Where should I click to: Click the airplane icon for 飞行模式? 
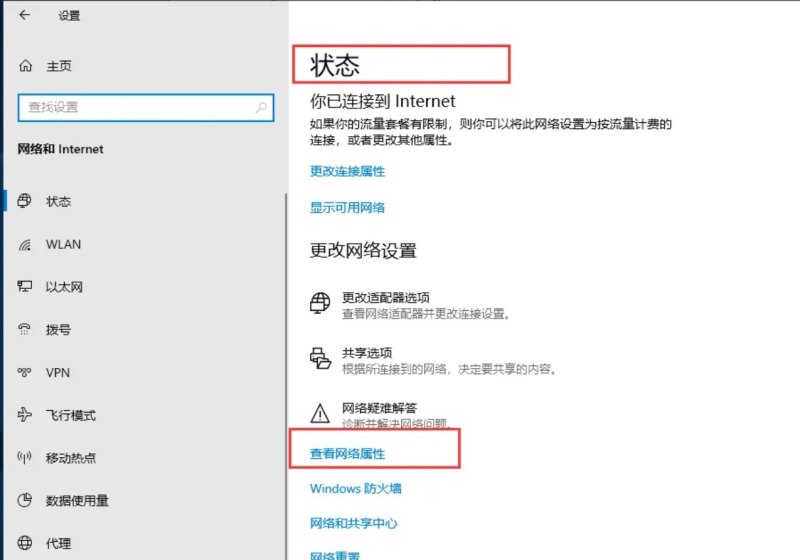point(24,415)
